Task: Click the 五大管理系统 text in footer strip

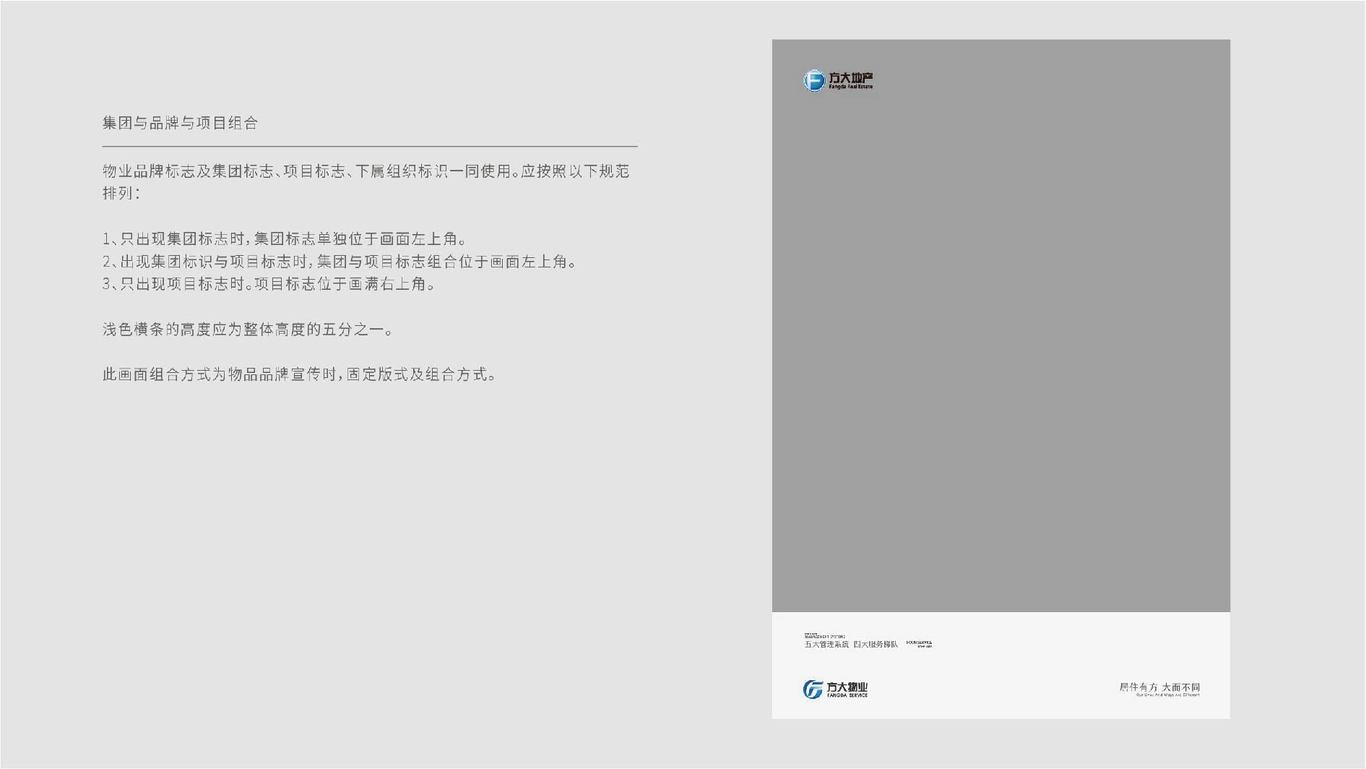Action: click(826, 644)
